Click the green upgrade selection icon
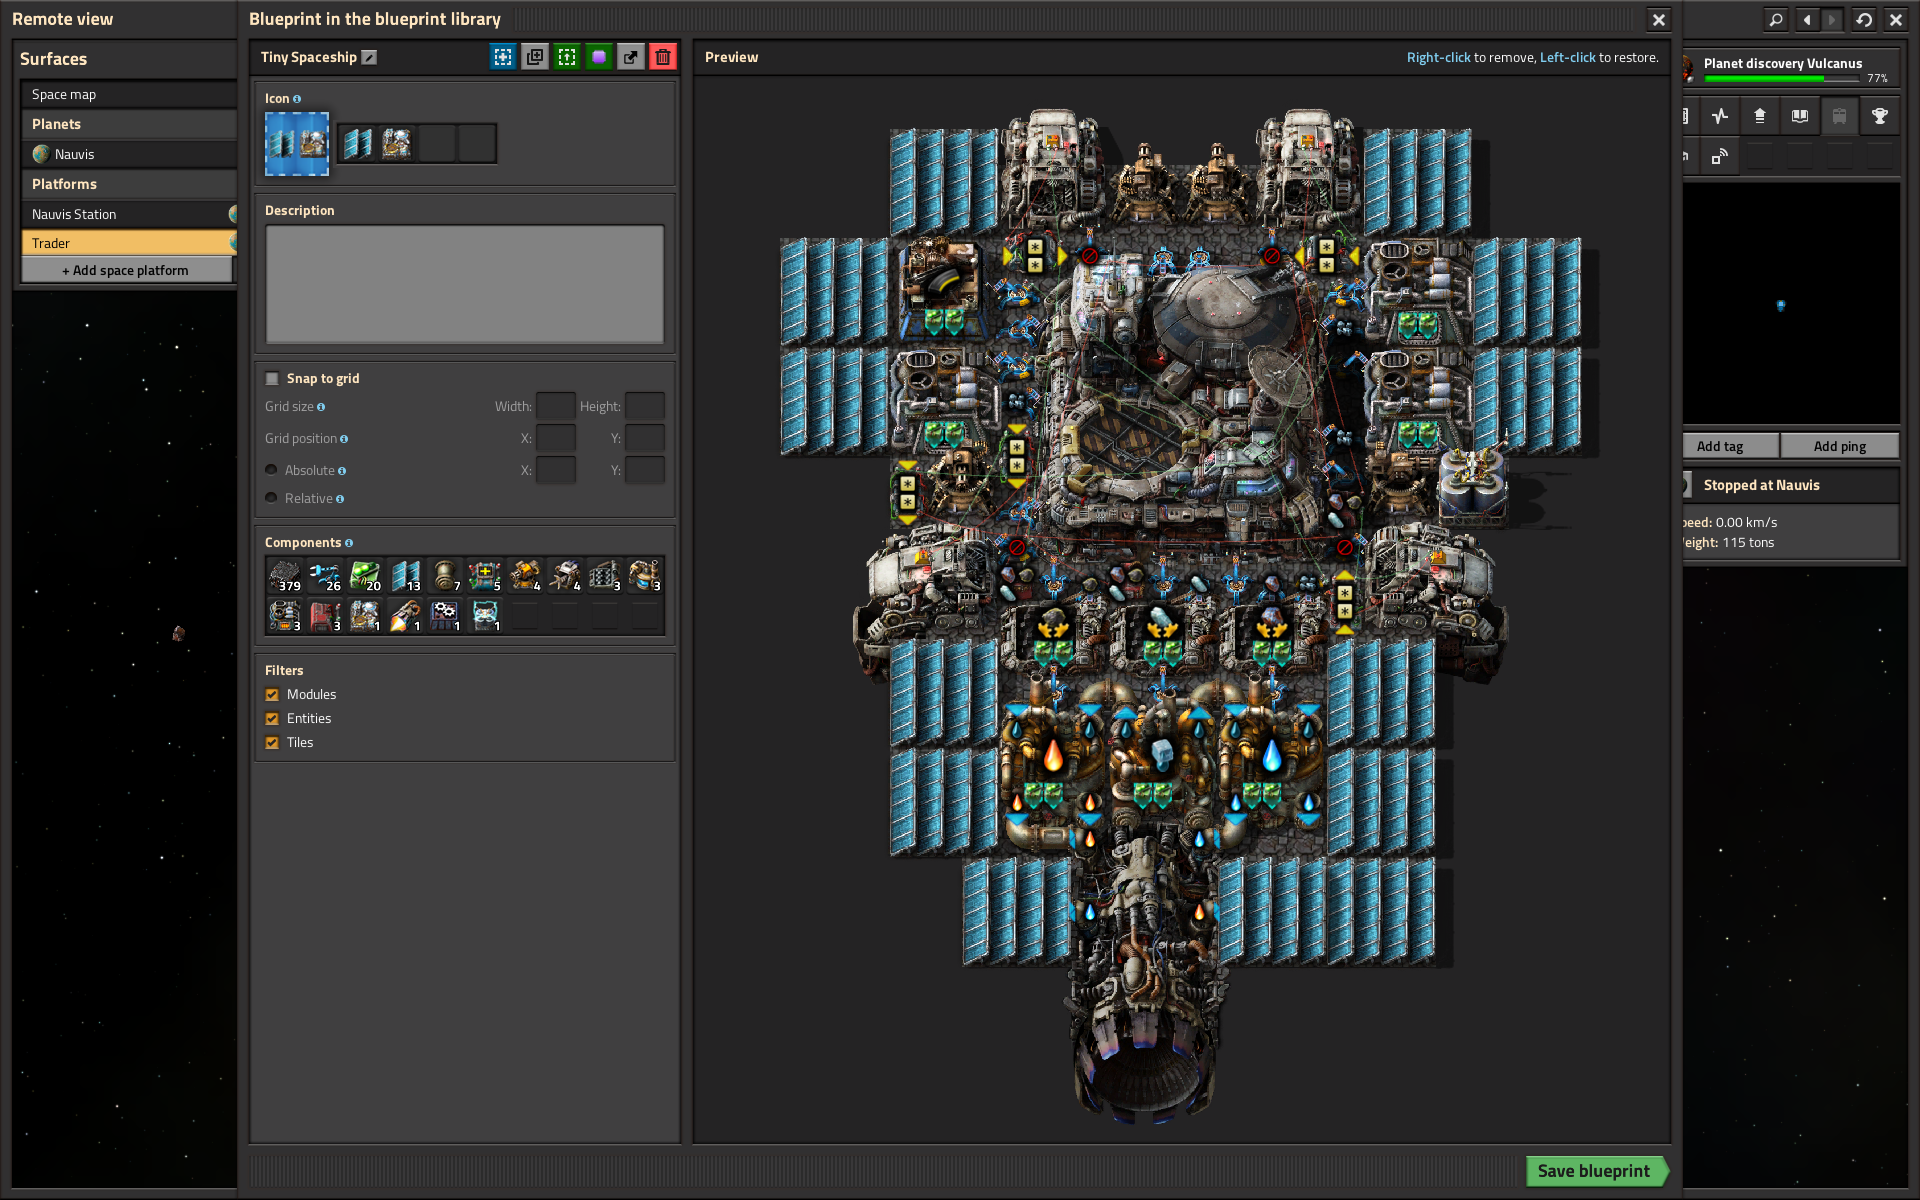 (x=567, y=57)
